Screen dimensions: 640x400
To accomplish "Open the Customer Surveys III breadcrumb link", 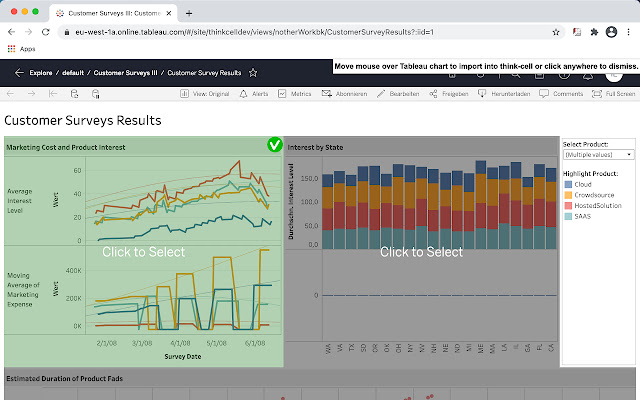I will pyautogui.click(x=125, y=73).
